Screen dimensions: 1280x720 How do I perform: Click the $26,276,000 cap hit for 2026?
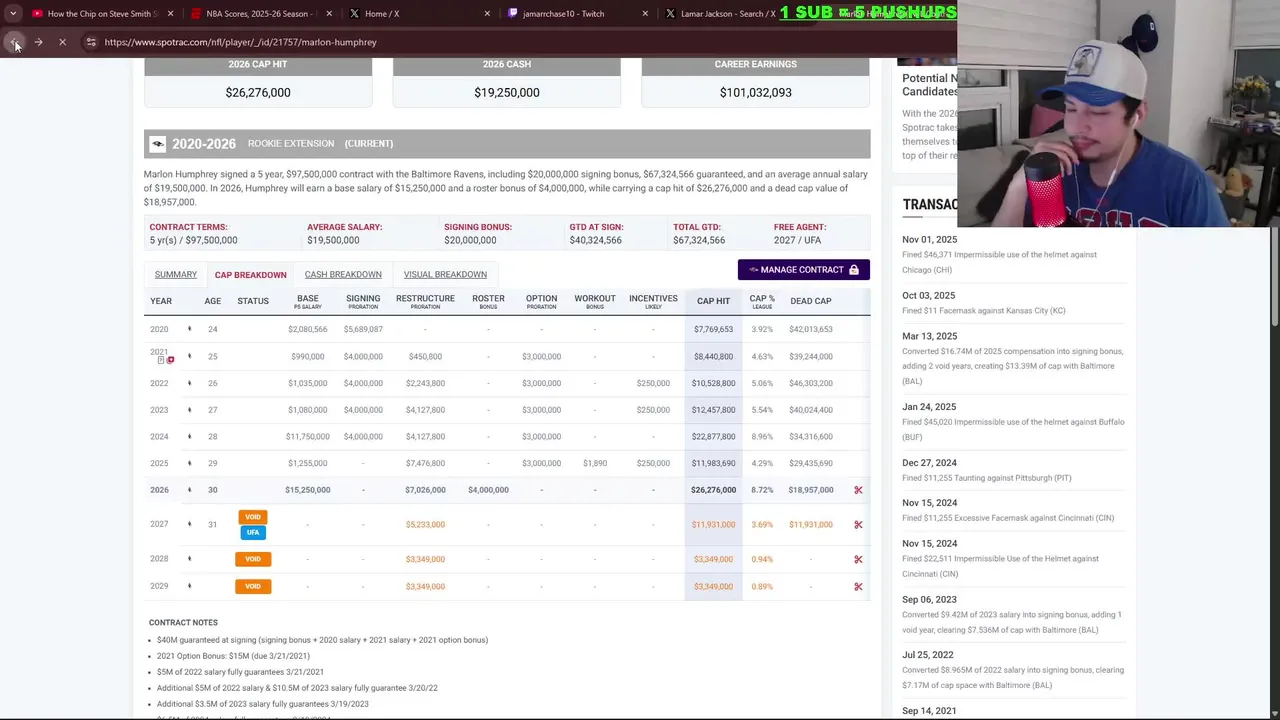click(713, 490)
